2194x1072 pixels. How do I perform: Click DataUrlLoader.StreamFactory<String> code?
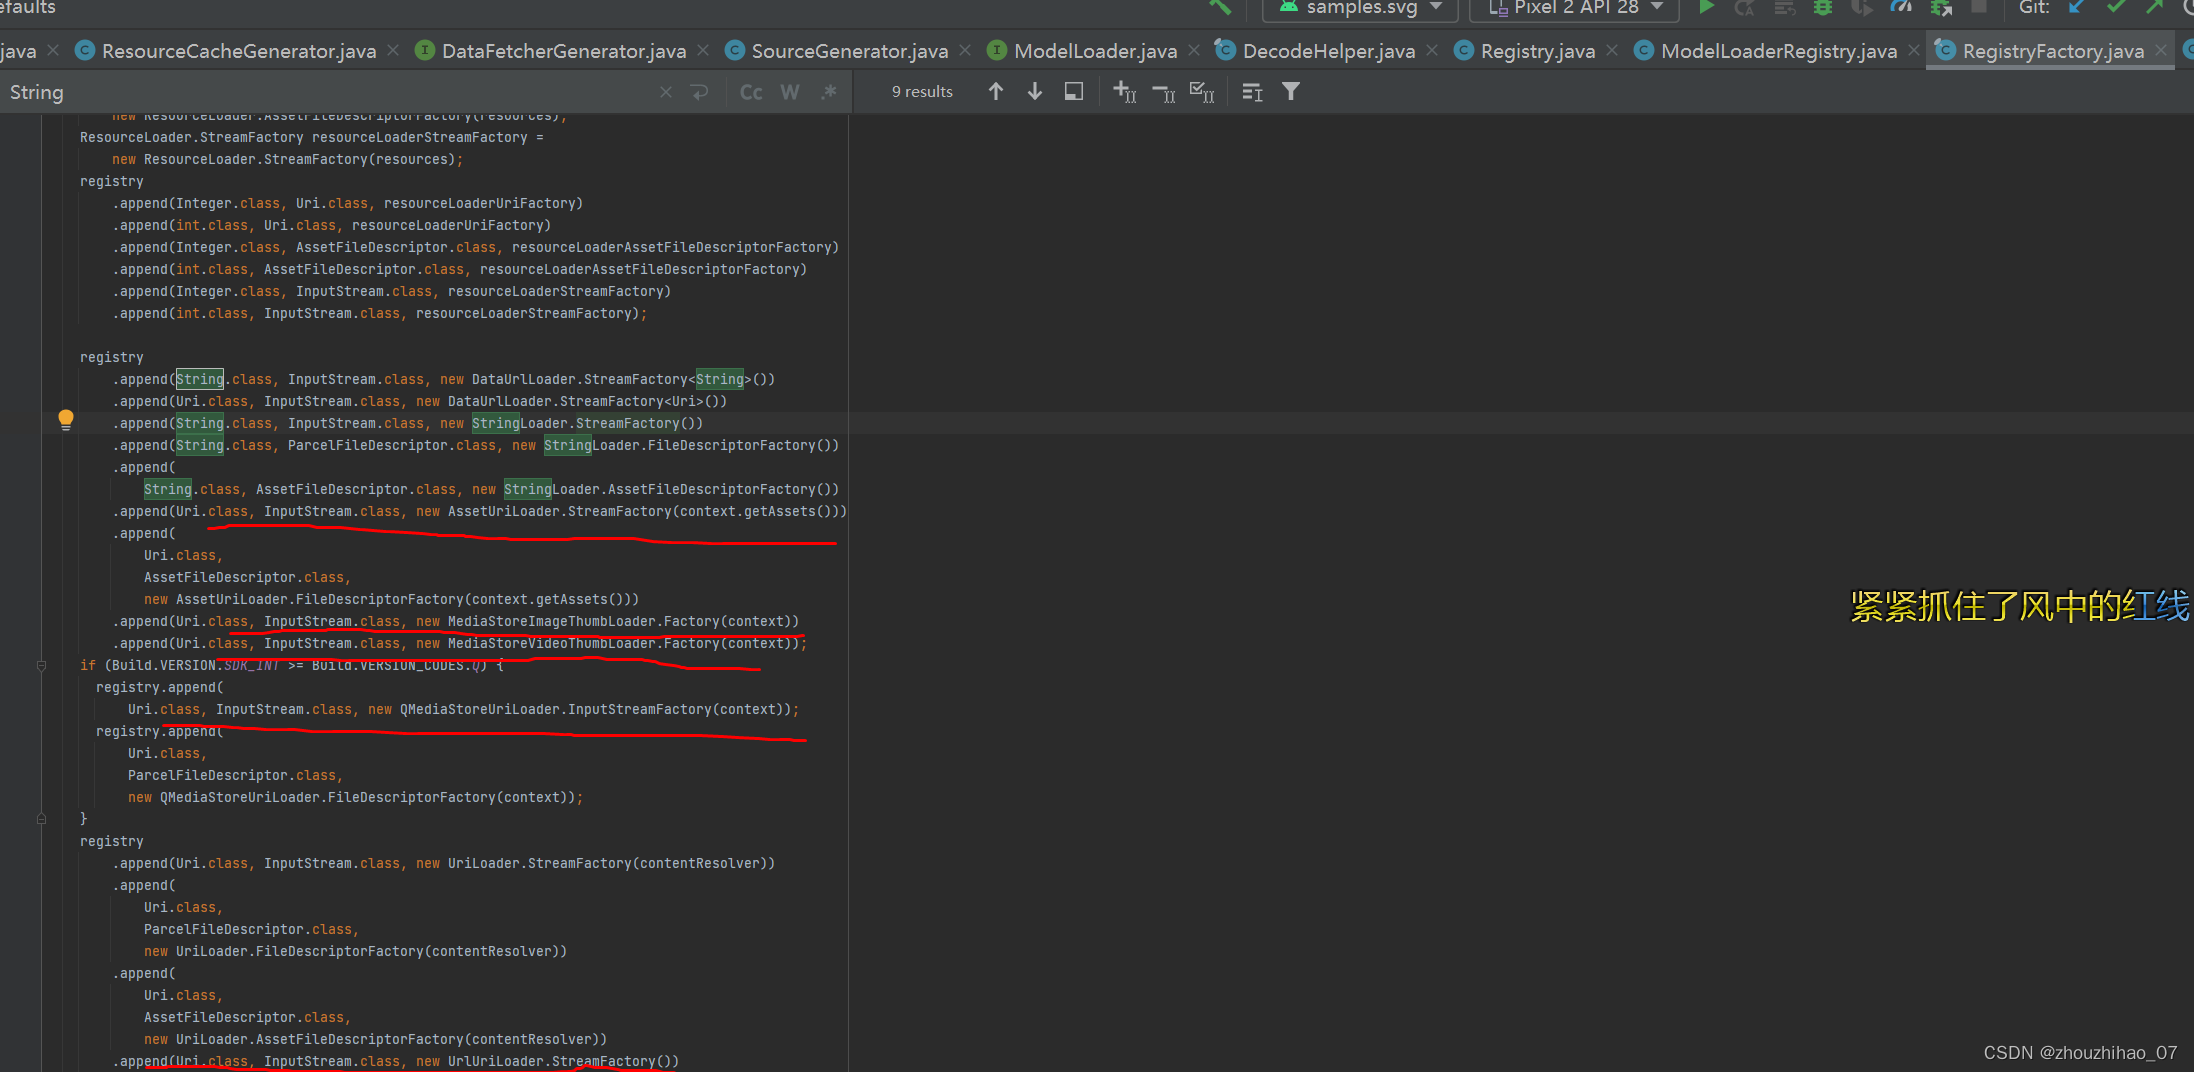(x=611, y=379)
